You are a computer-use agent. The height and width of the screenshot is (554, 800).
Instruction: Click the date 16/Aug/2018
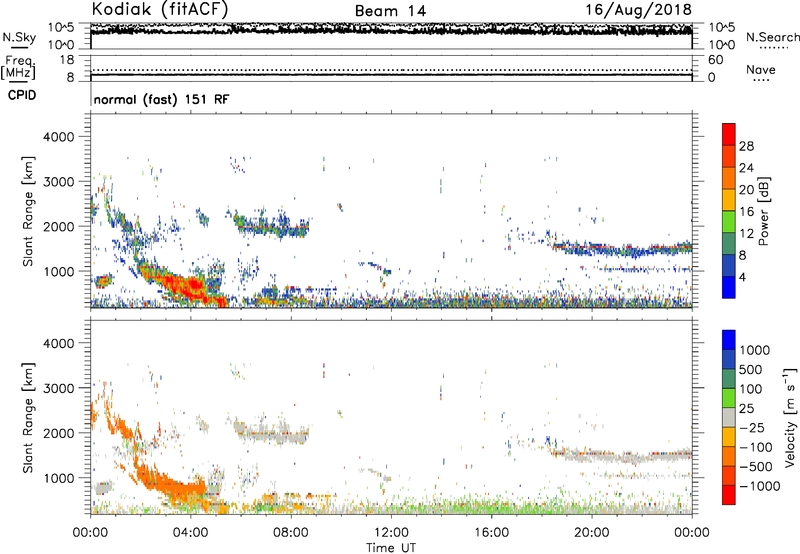coord(638,10)
